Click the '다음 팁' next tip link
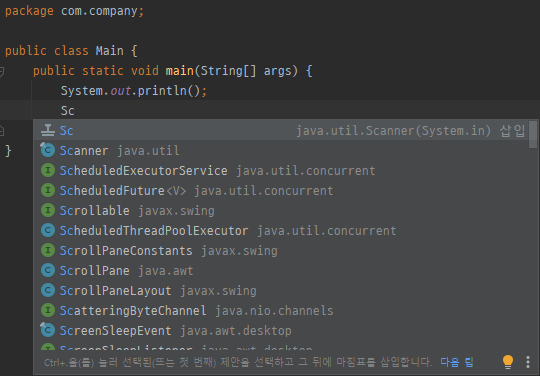This screenshot has width=540, height=376. click(x=457, y=362)
